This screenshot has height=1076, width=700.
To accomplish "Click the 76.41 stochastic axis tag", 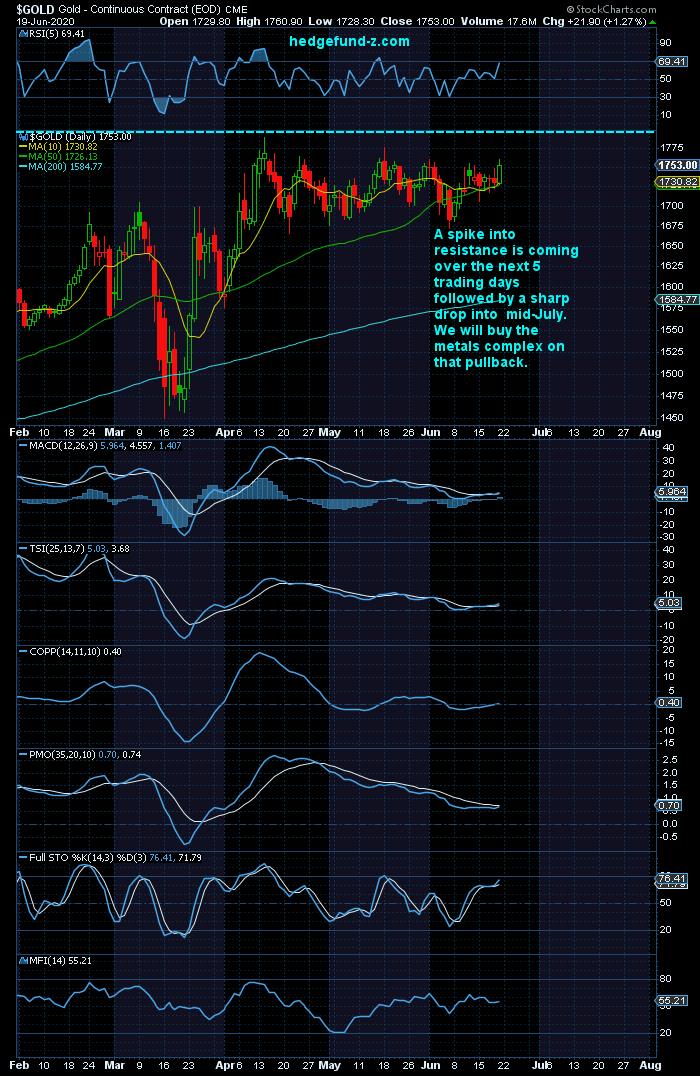I will pos(672,878).
